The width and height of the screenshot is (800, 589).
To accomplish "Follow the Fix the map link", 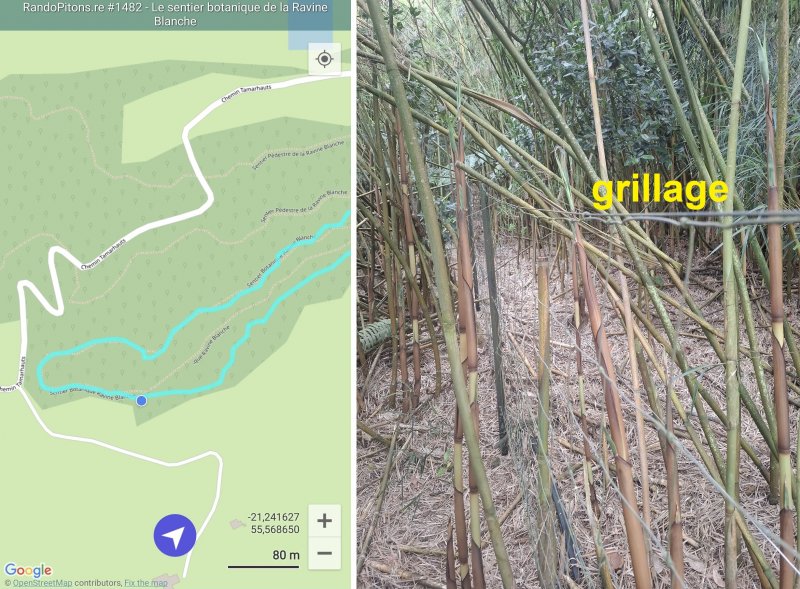I will [146, 583].
